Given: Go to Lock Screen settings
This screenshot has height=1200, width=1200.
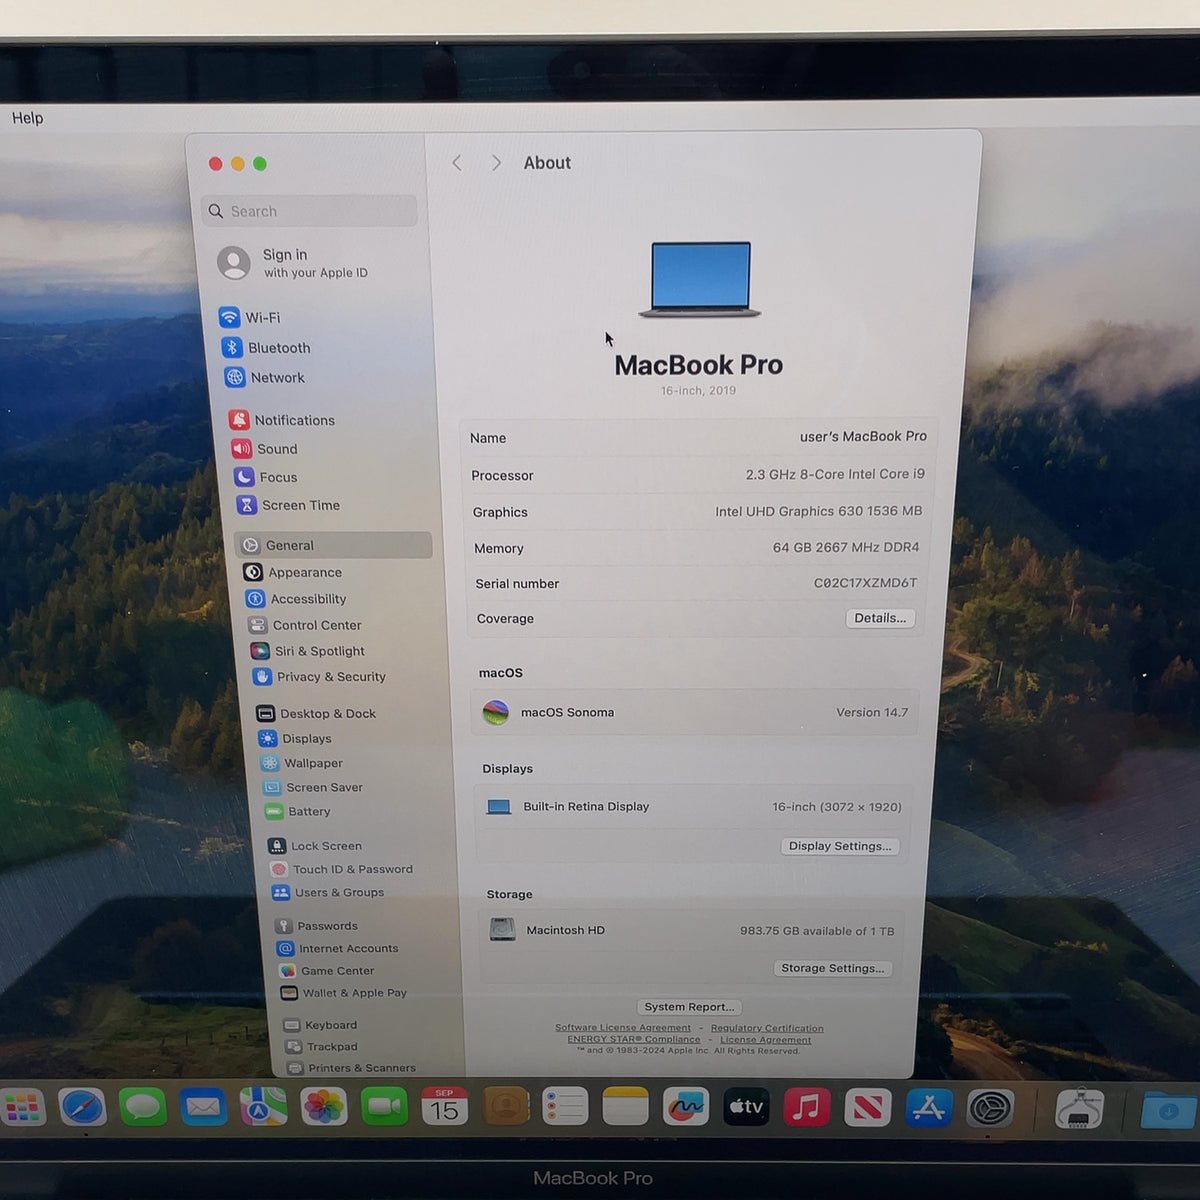Looking at the screenshot, I should [315, 846].
